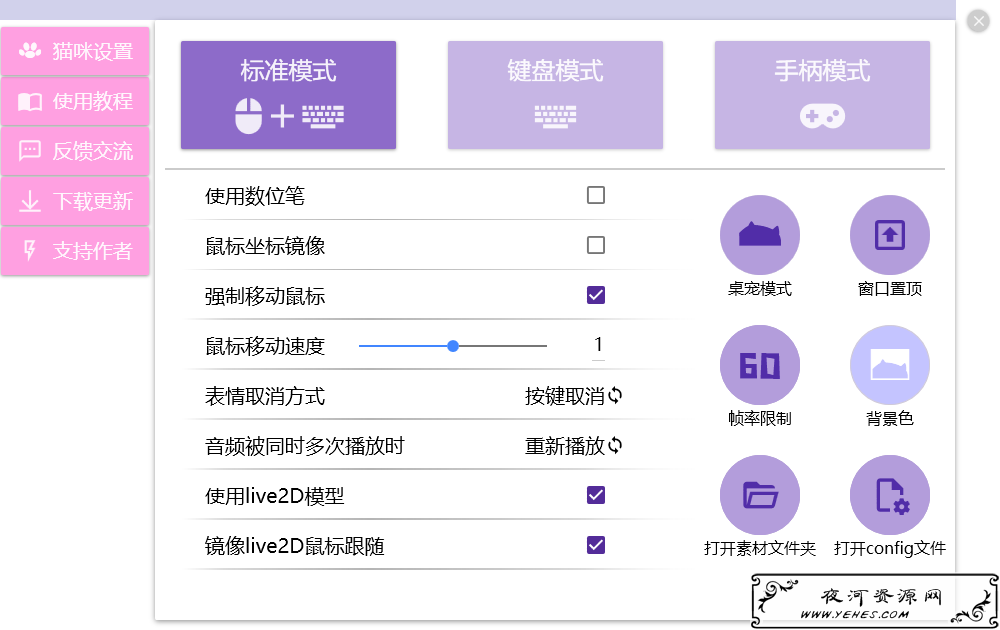Click the gamepad icon in 手柄模式
This screenshot has height=630, width=1000.
[822, 117]
